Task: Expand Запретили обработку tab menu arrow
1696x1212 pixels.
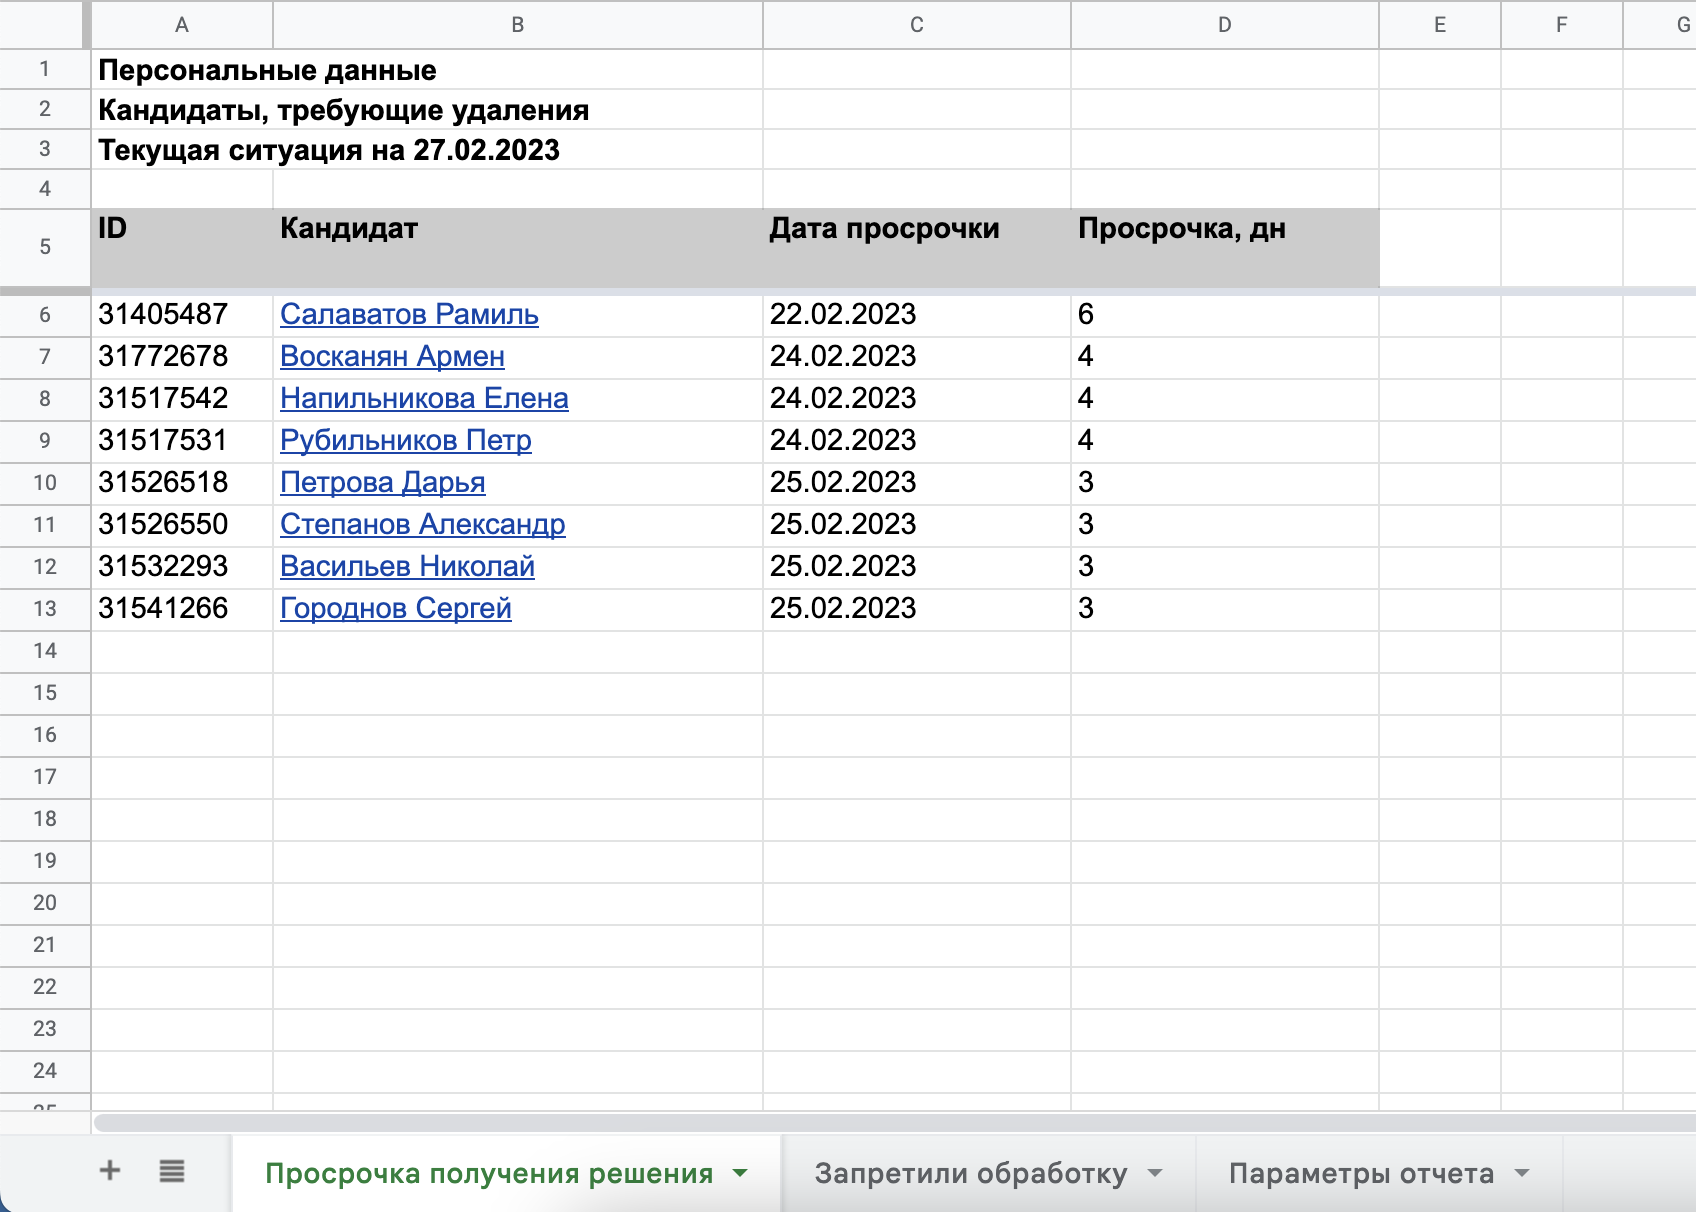Action: (x=1155, y=1173)
